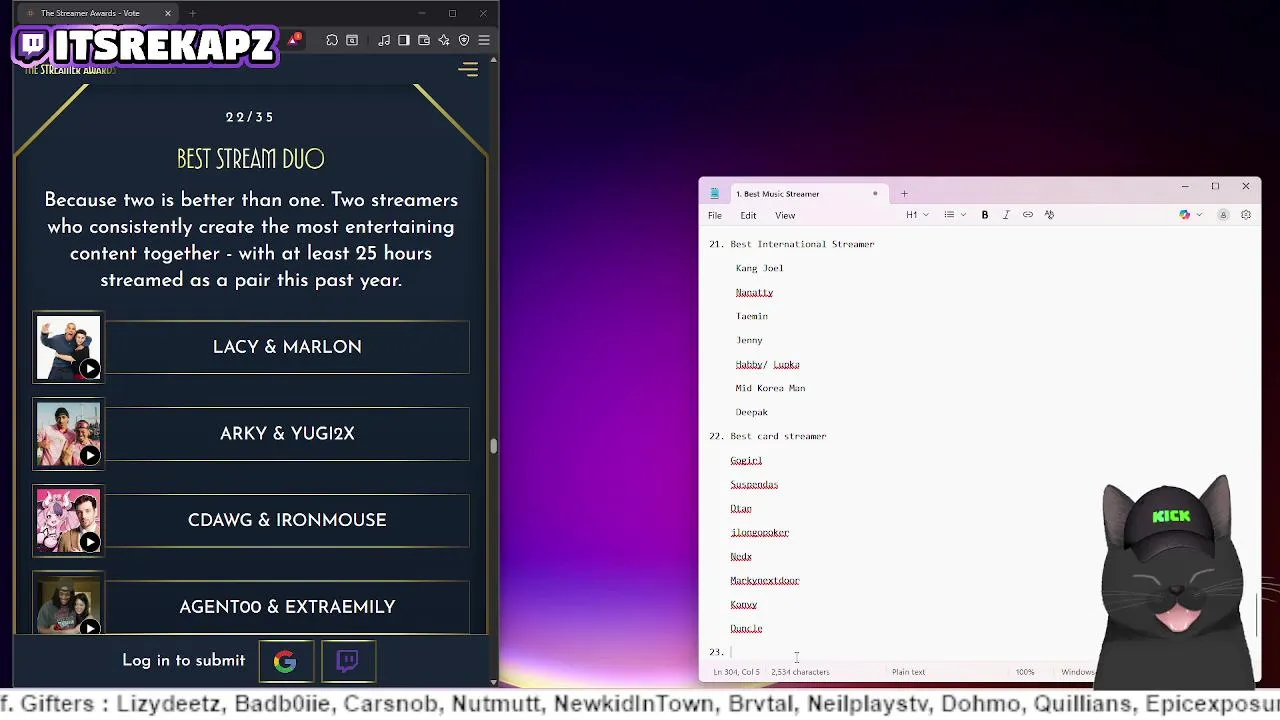Play the Lacy & Marlon clip
The width and height of the screenshot is (1280, 720).
click(x=90, y=369)
